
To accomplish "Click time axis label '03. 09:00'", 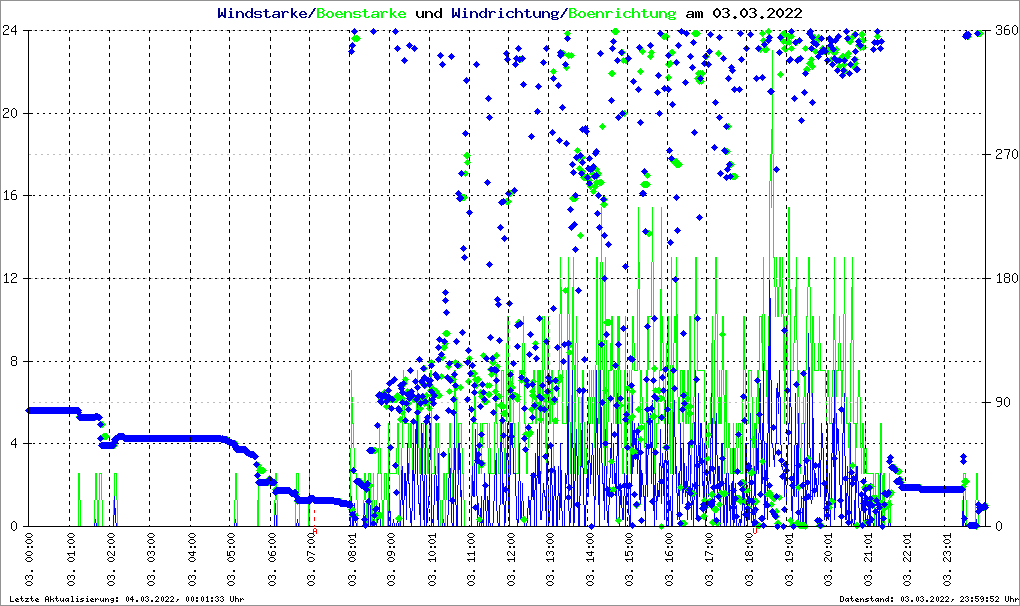I will (391, 560).
